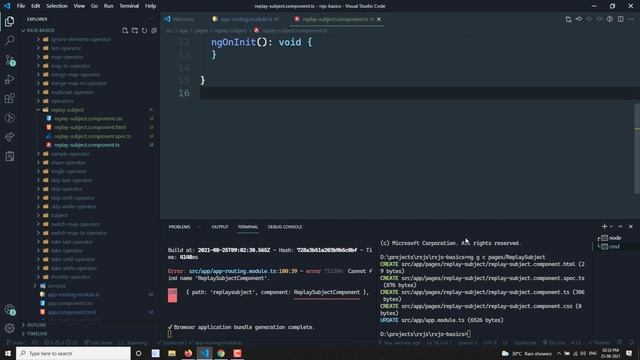The image size is (640, 360).
Task: Select the node terminal instance
Action: click(615, 238)
